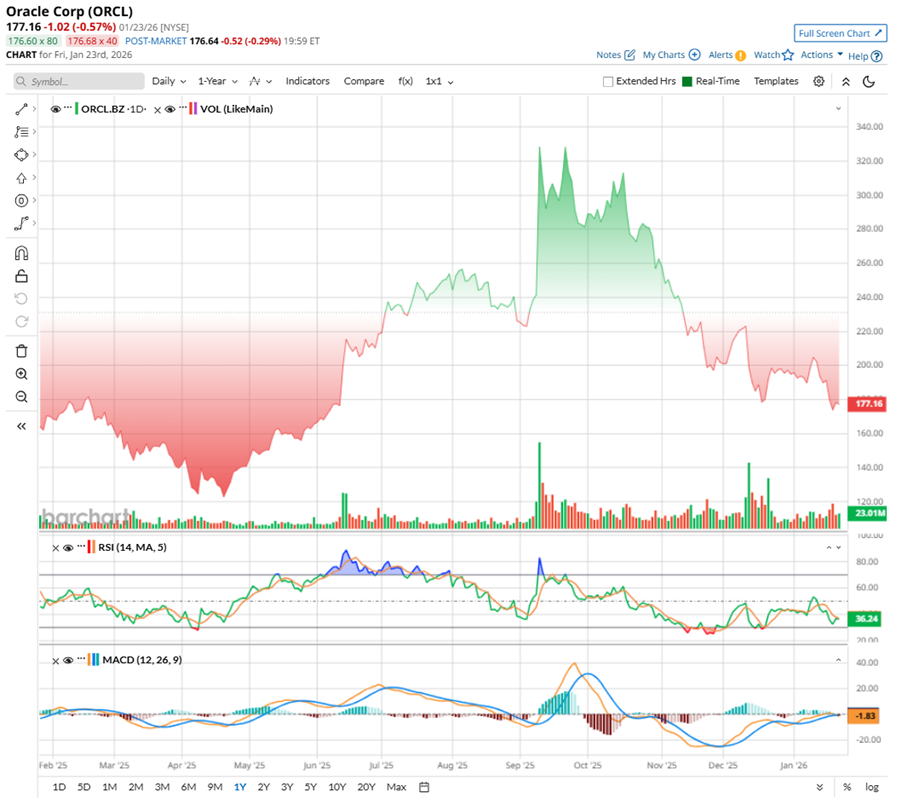Open Alerts for ORCL
The height and width of the screenshot is (804, 902).
(727, 55)
